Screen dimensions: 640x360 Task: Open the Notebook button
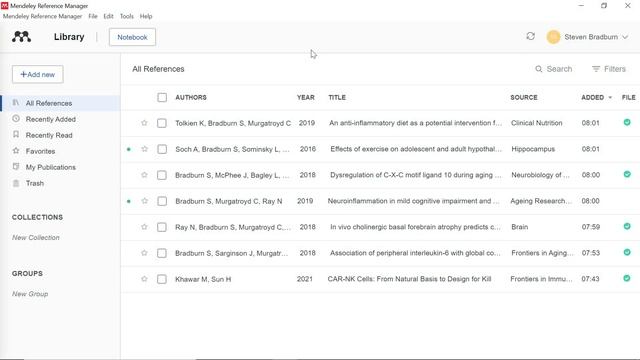(132, 37)
